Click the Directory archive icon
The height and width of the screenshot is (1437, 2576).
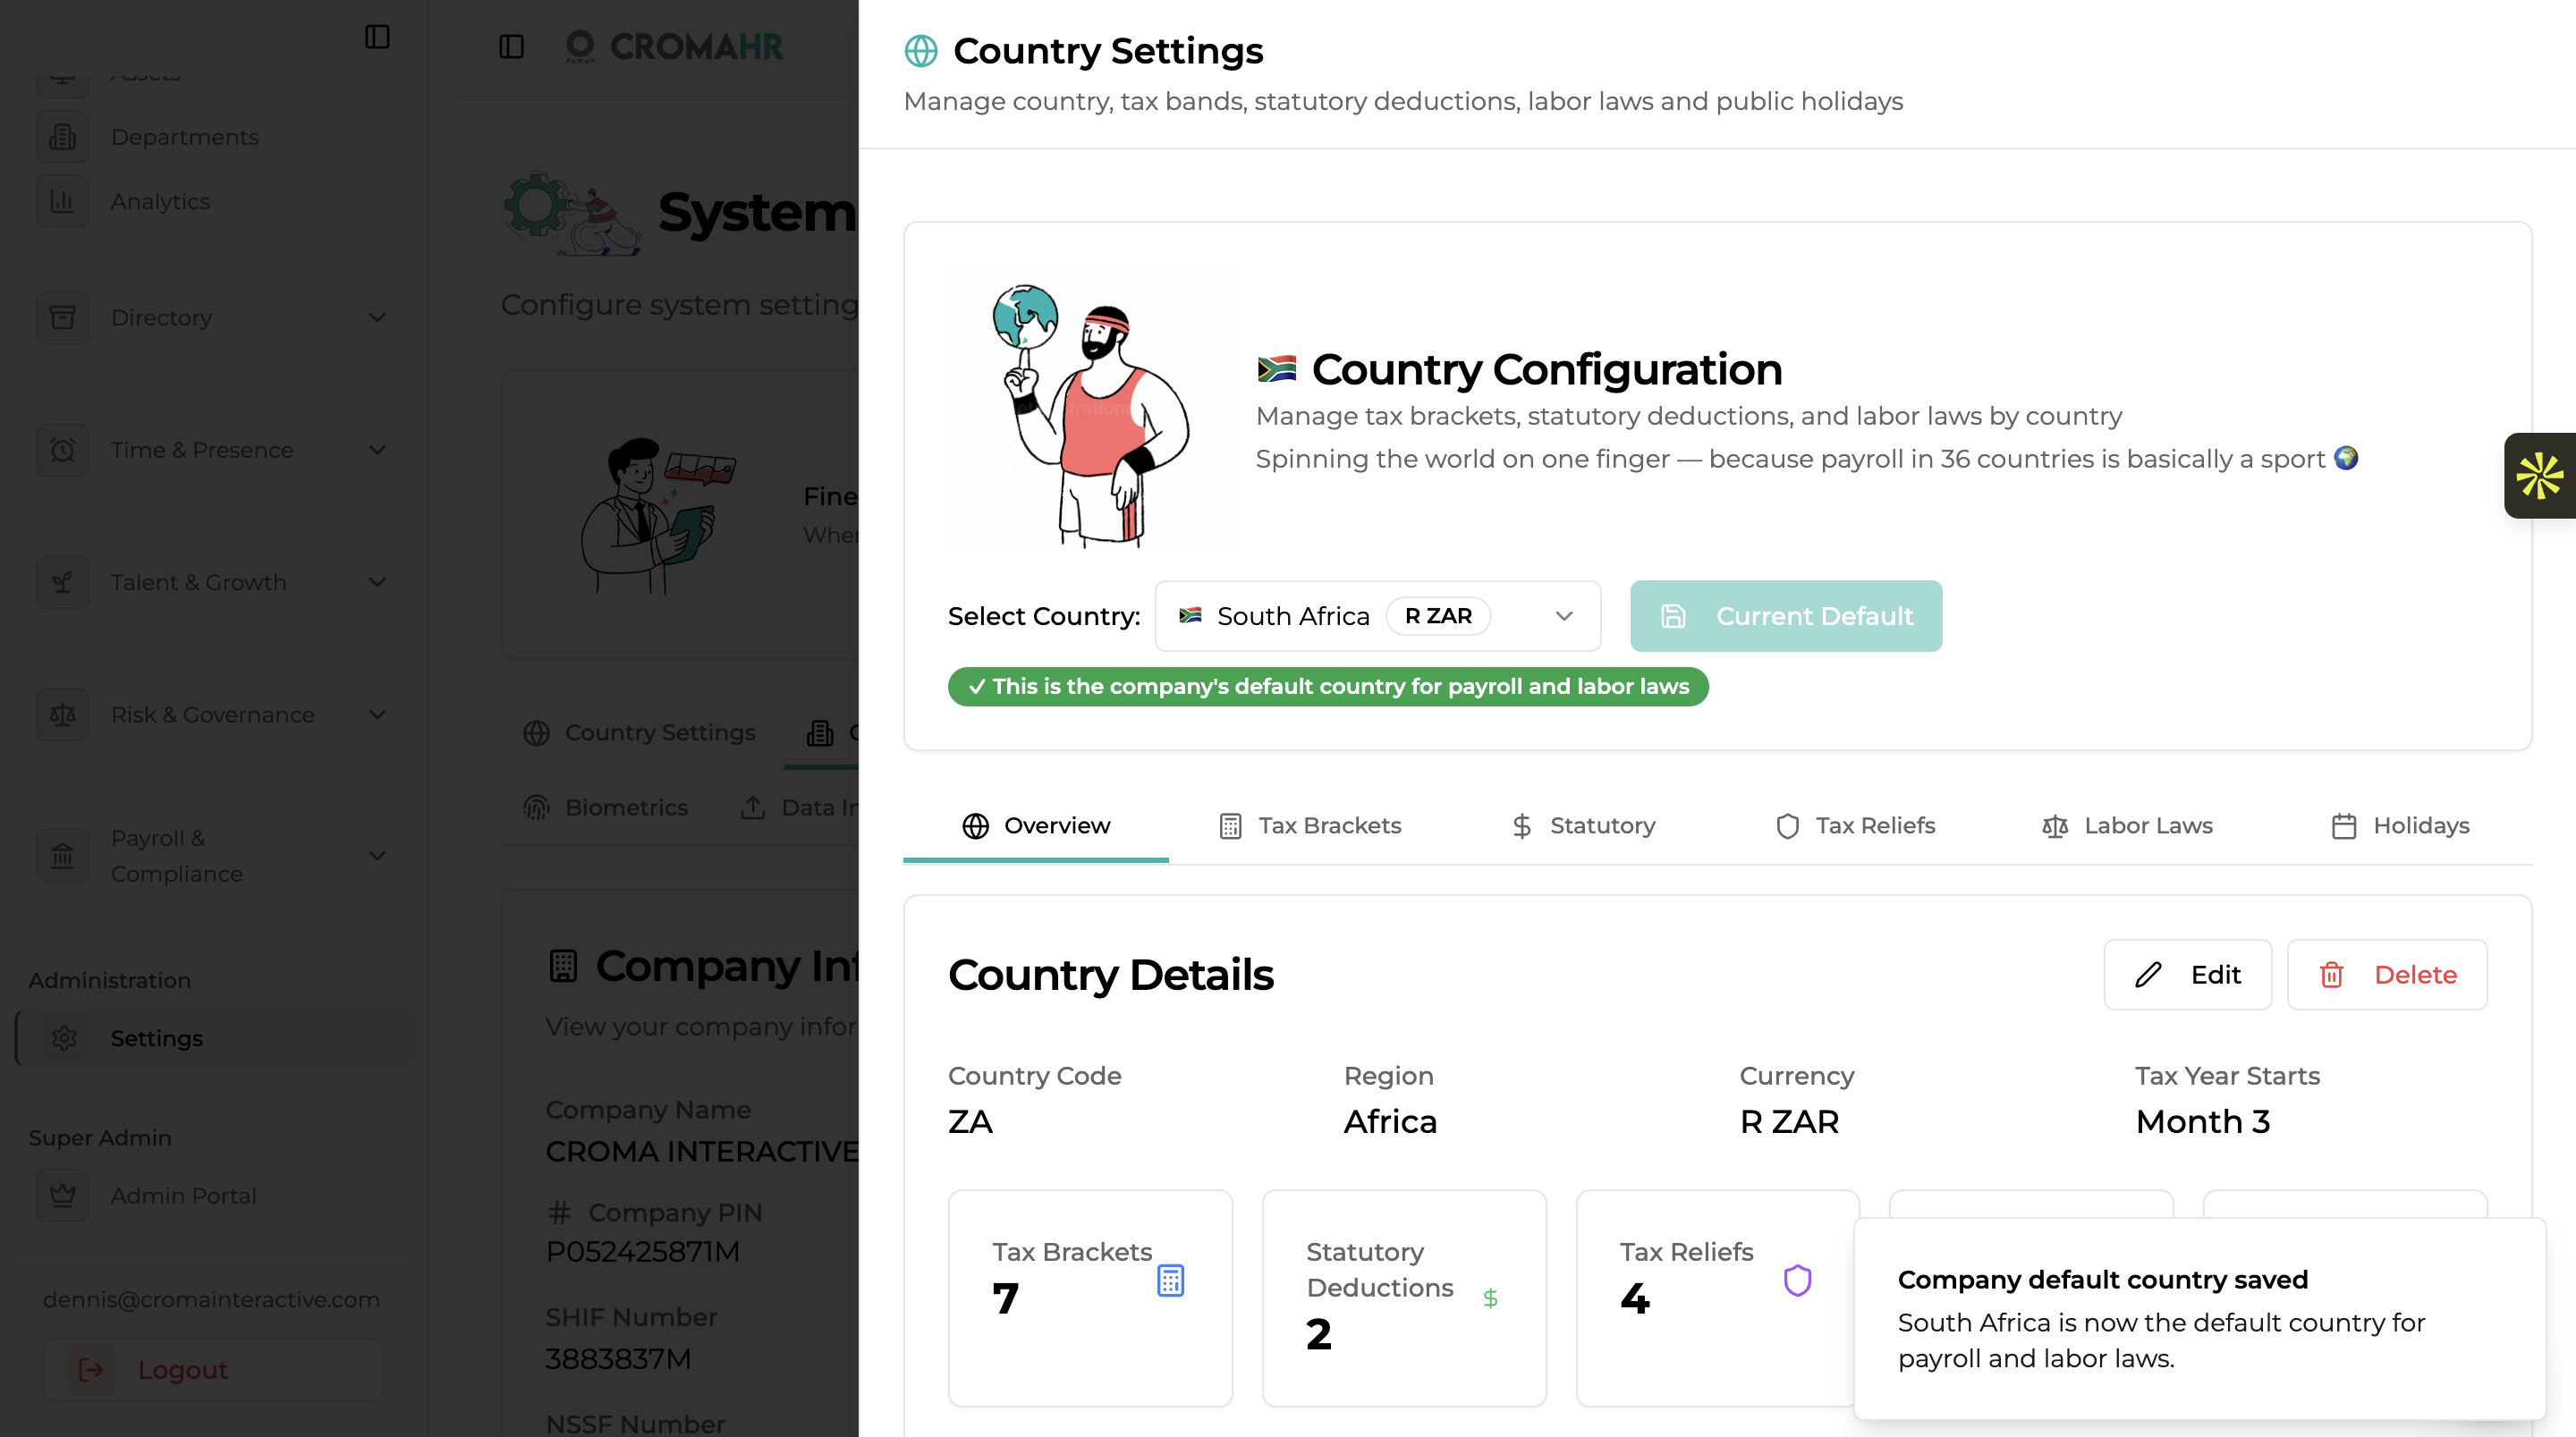coord(62,317)
